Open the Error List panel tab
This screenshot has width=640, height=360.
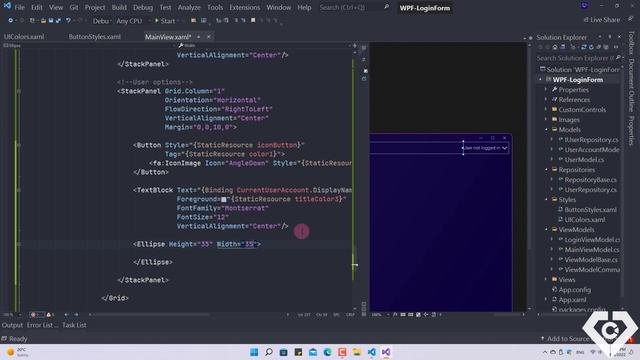tap(42, 325)
